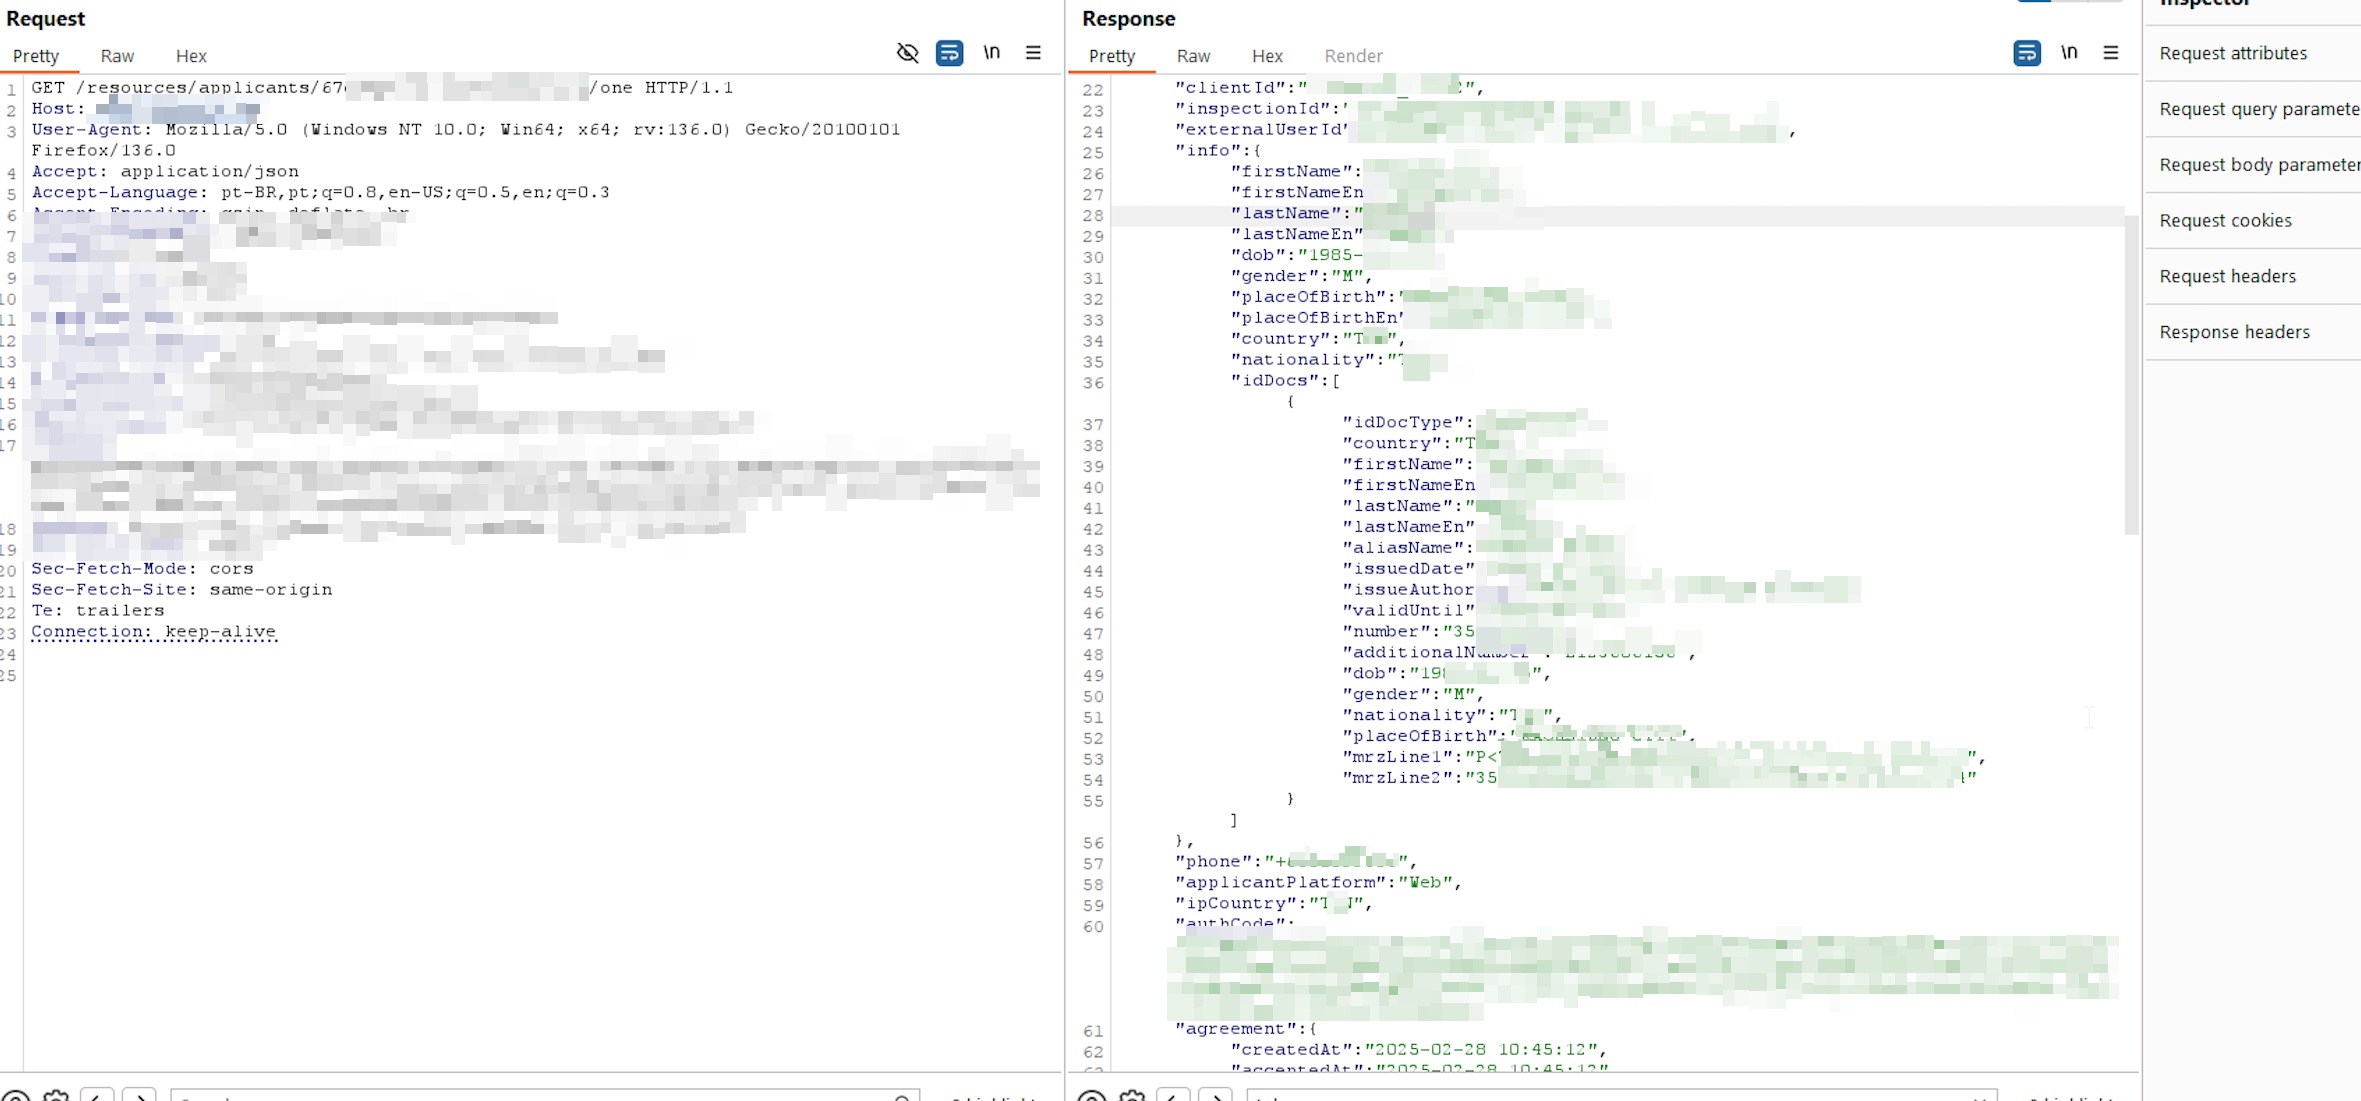Toggle word wrap icon in Request panel
This screenshot has width=2361, height=1101.
(x=949, y=53)
